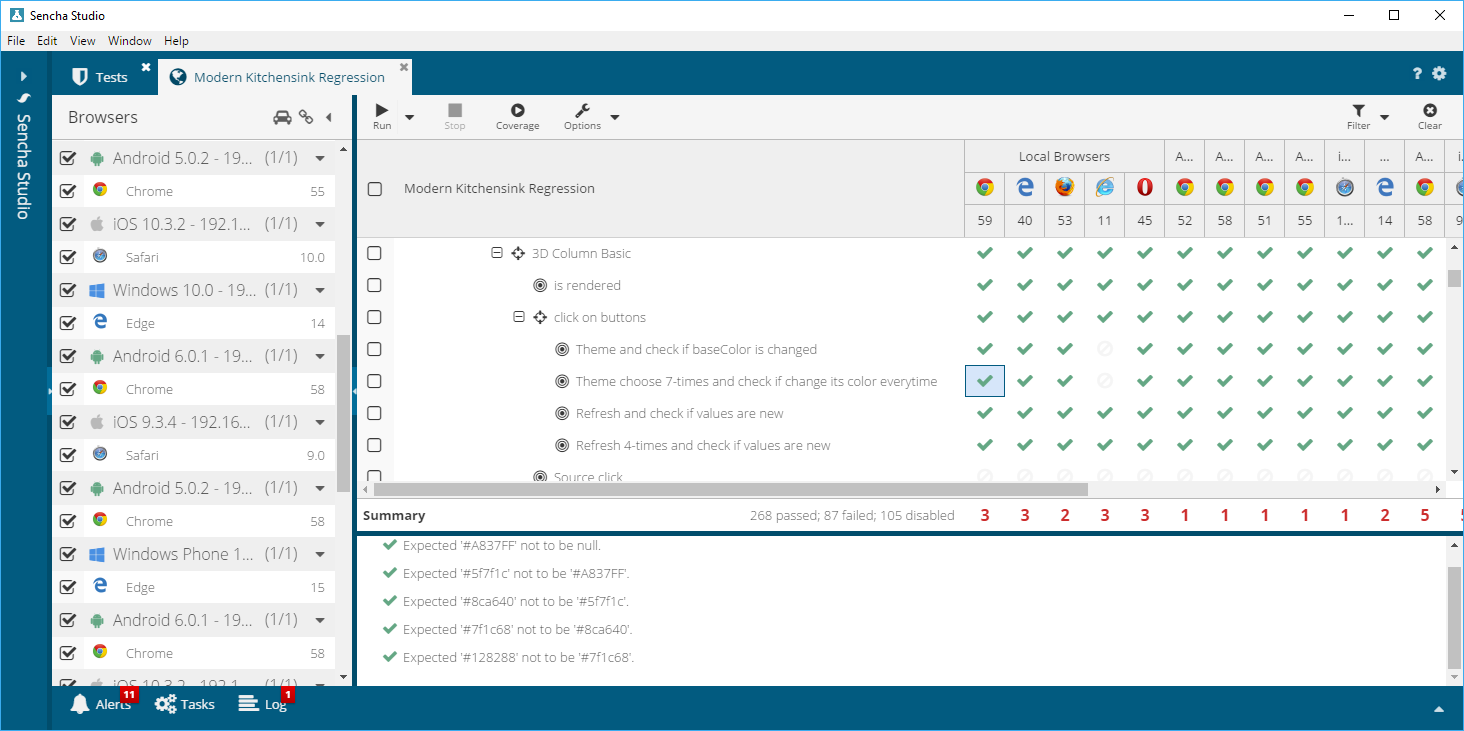
Task: Uncheck Safari 10.0 checkbox
Action: [68, 257]
